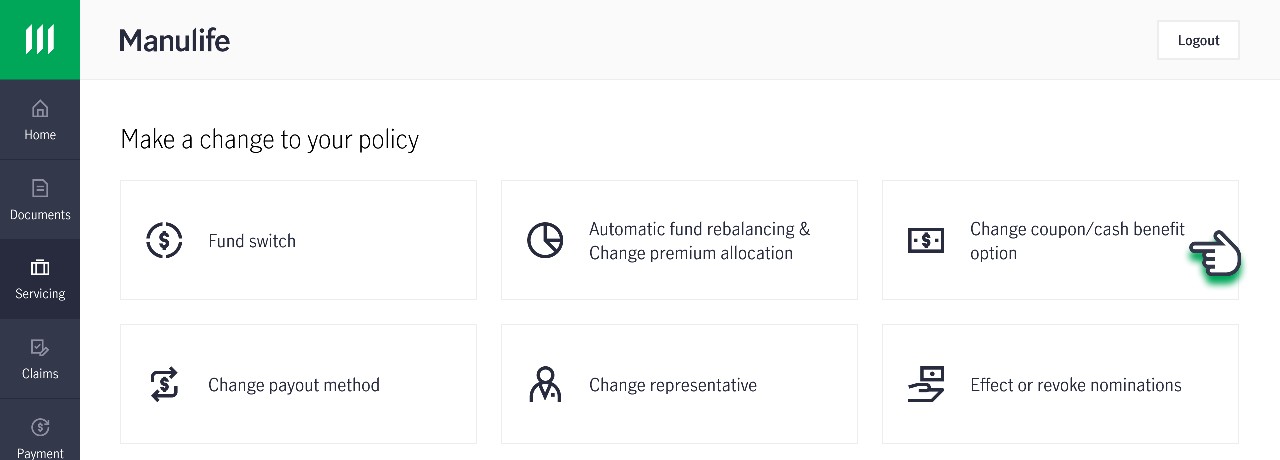Open Change payout method card text
Viewport: 1280px width, 460px height.
pyautogui.click(x=294, y=385)
